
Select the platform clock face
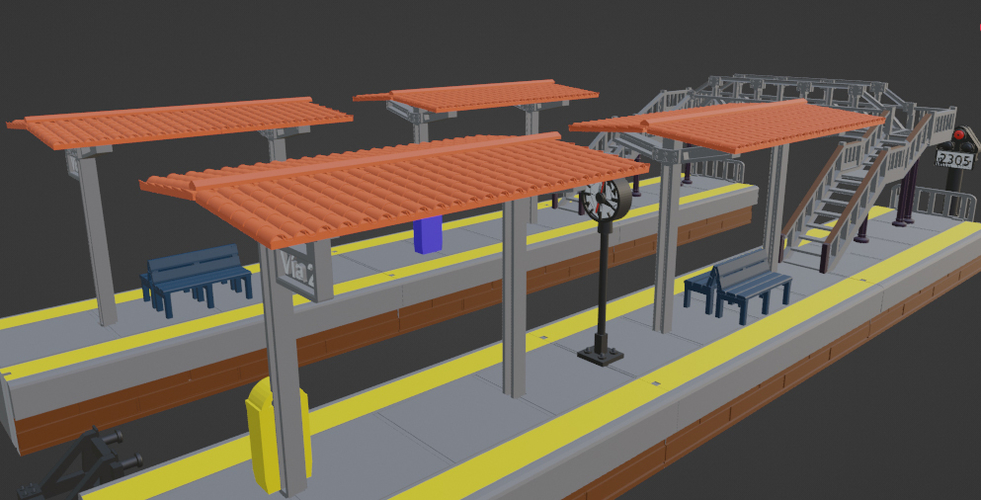(606, 199)
